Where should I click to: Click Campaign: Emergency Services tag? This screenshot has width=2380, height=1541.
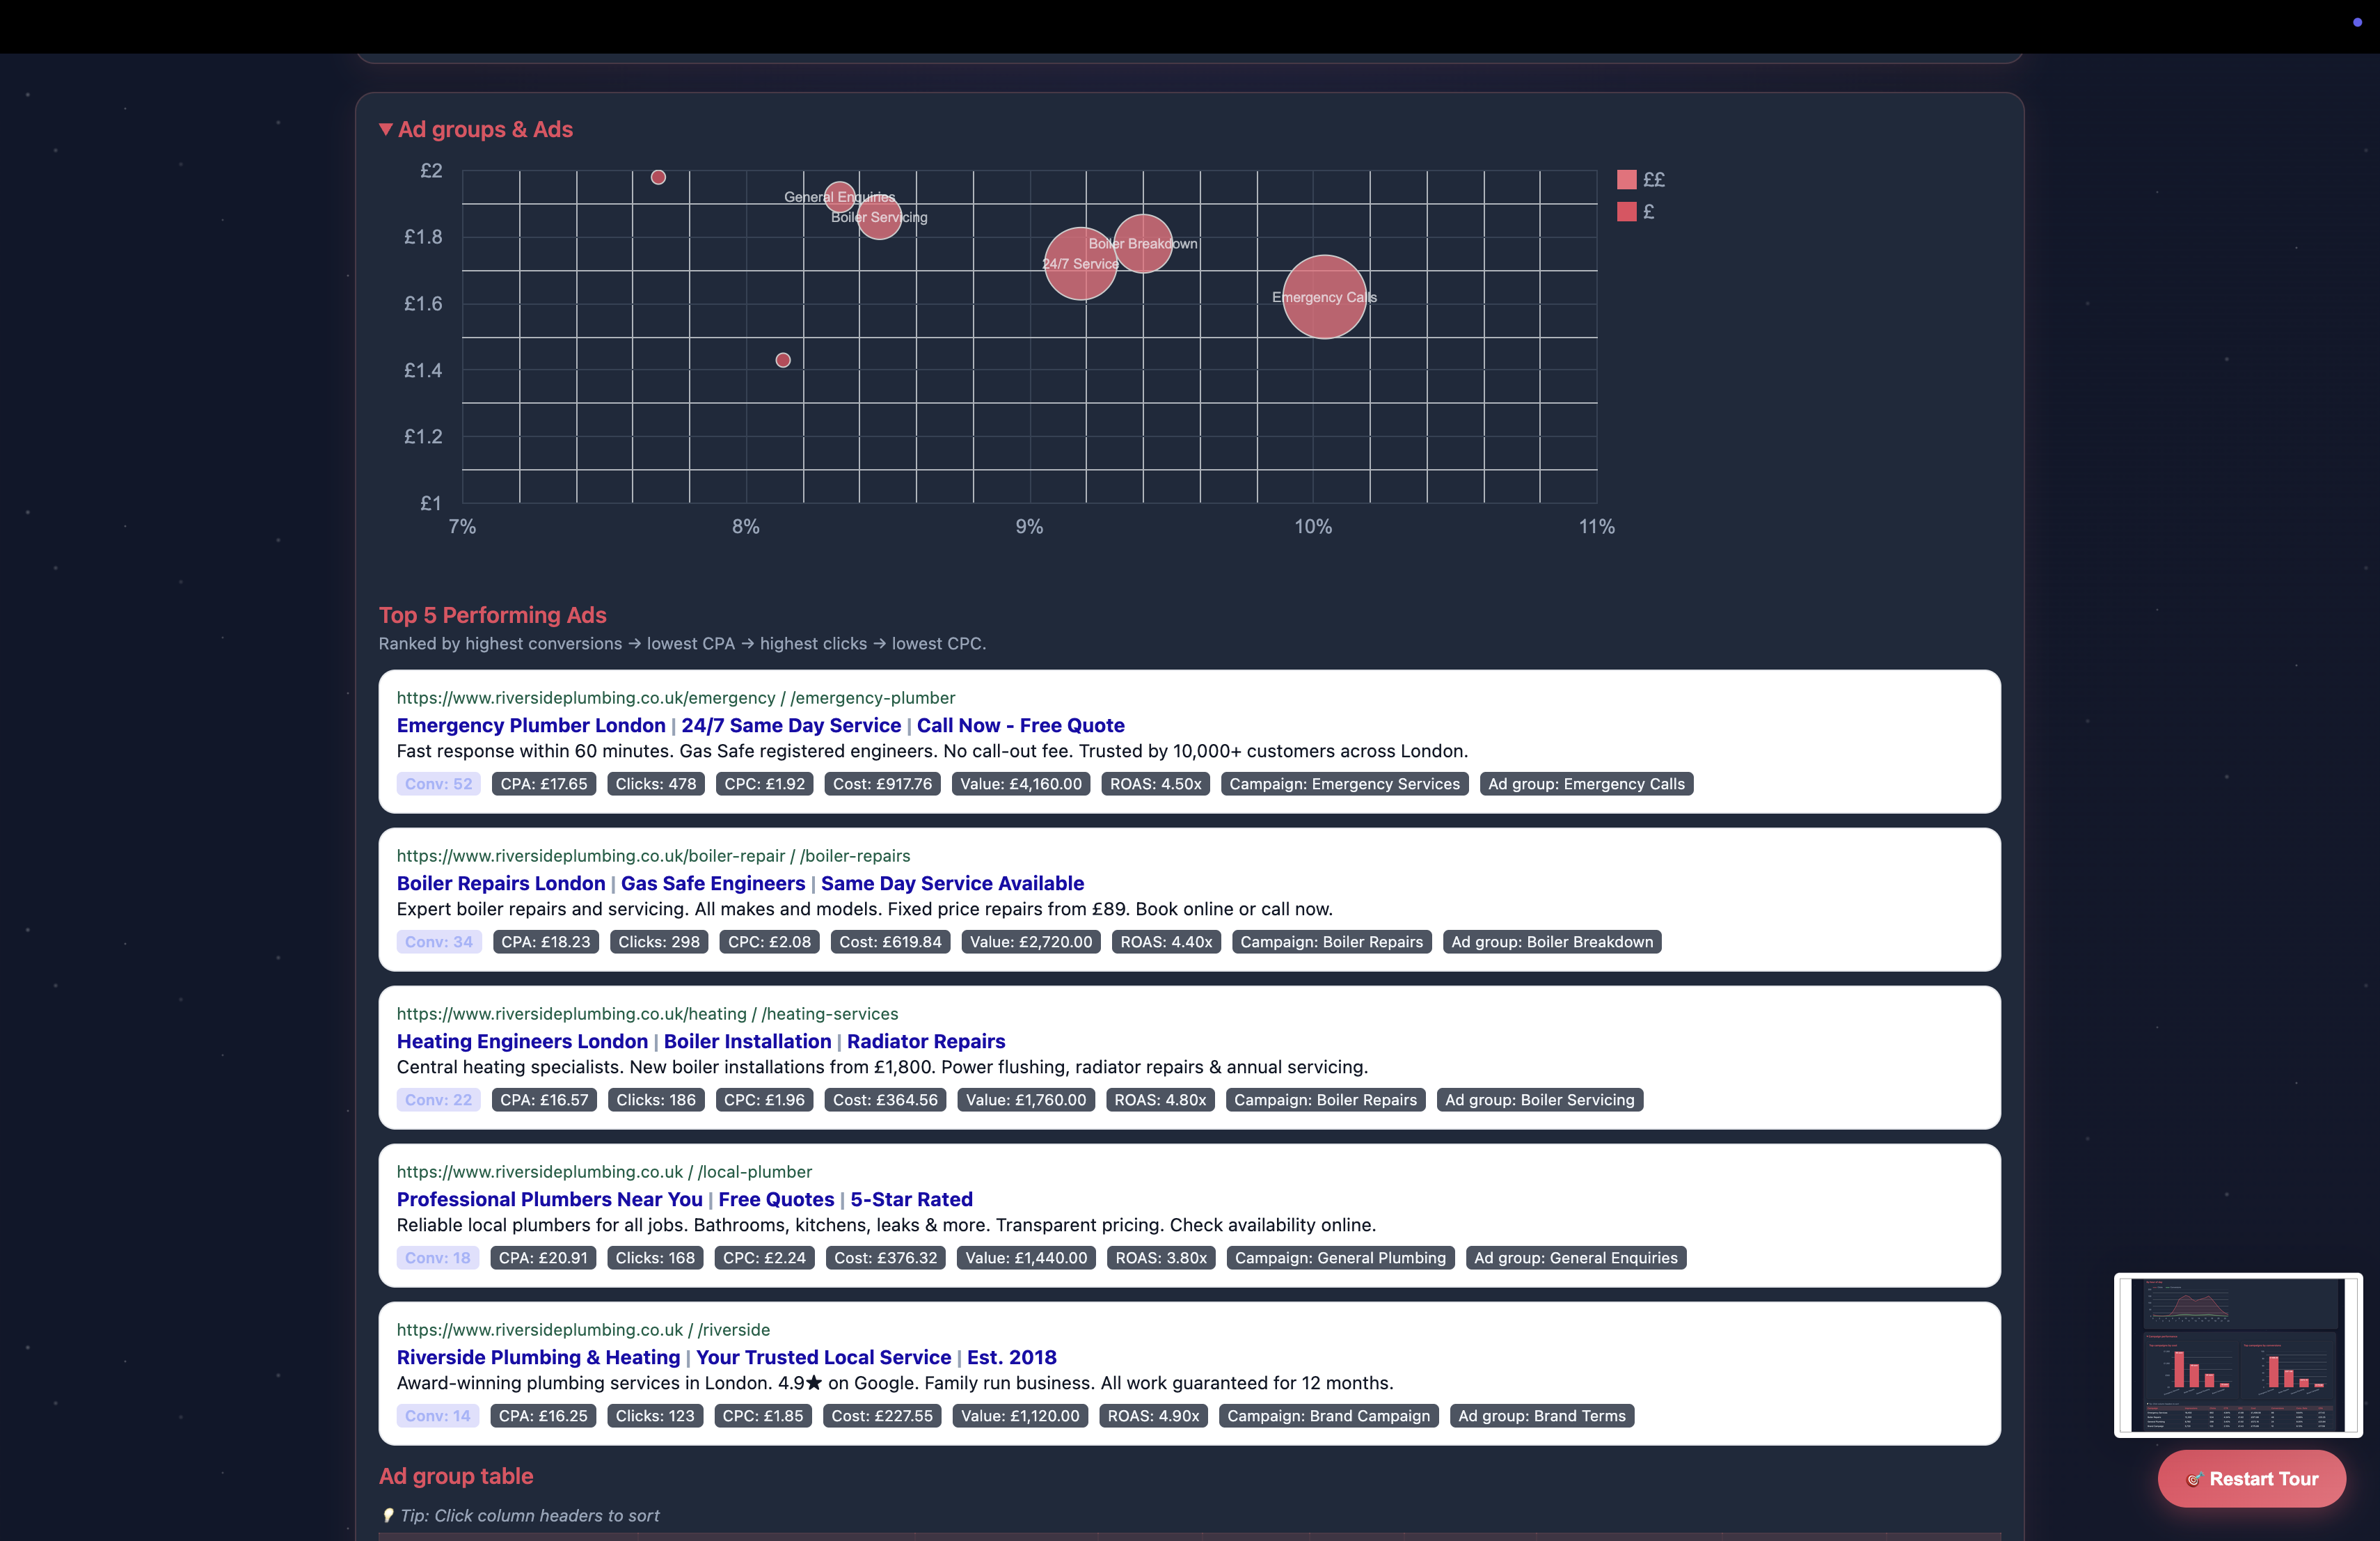pos(1343,784)
